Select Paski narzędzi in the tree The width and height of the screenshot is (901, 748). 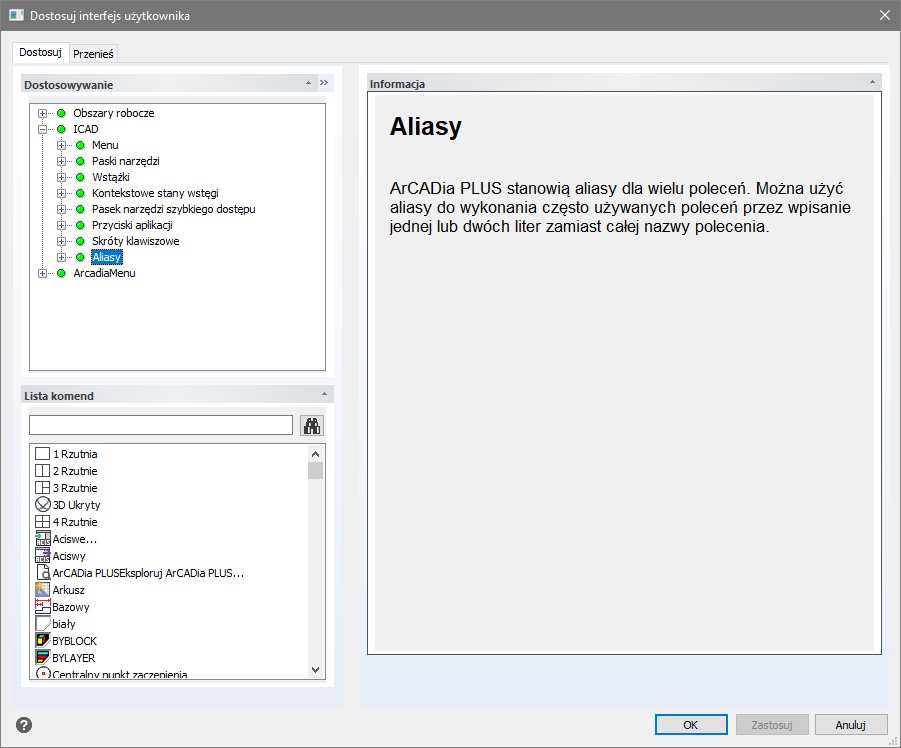[x=125, y=161]
